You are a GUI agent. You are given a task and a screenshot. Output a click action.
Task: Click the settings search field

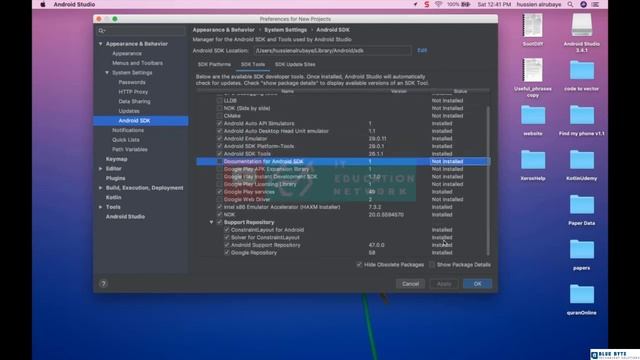tap(141, 31)
